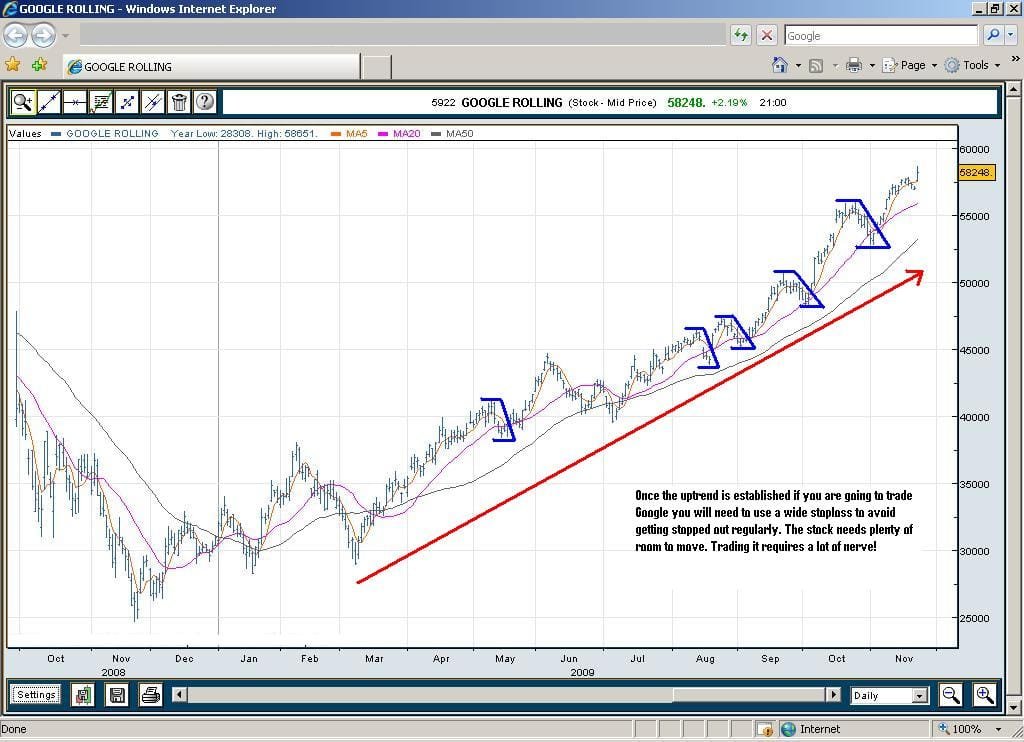Stop page loading with red X icon
The height and width of the screenshot is (742, 1024).
coord(767,35)
